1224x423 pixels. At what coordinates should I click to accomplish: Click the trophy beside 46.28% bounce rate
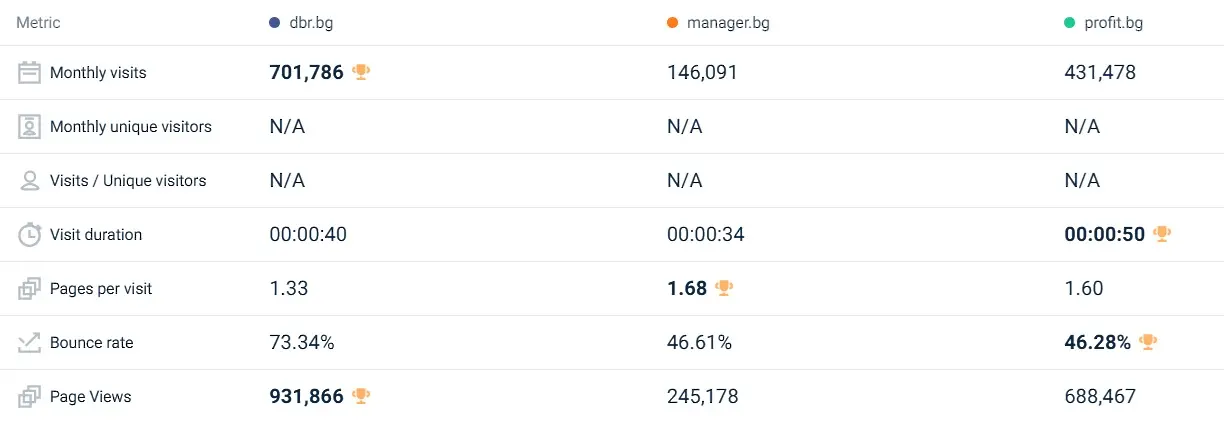pos(1148,342)
